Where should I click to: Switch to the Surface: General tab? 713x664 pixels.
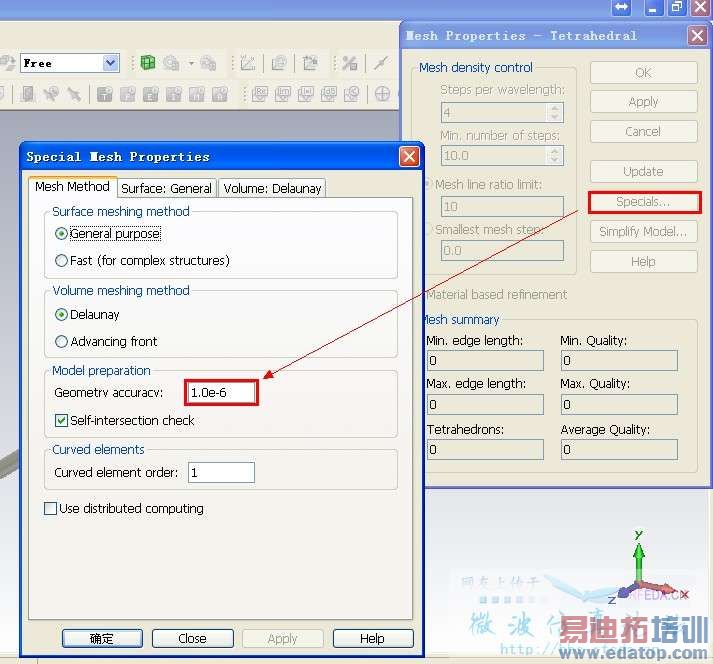pos(166,188)
